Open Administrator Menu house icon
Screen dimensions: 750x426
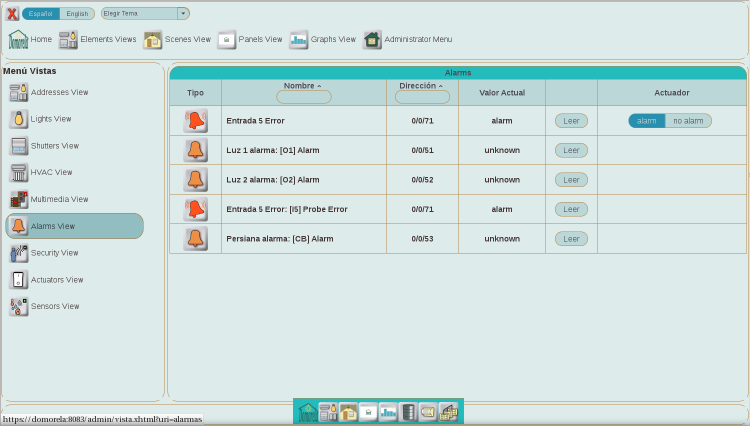point(372,40)
